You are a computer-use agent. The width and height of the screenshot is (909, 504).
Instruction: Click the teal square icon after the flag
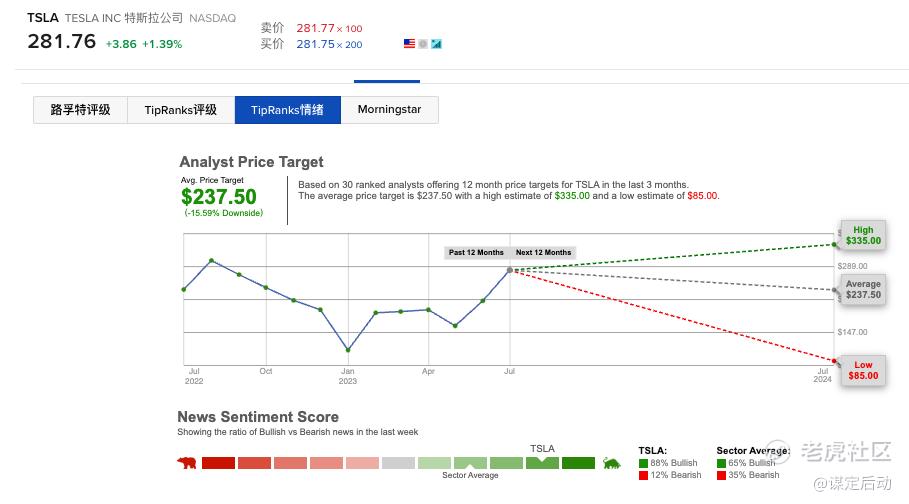point(436,44)
